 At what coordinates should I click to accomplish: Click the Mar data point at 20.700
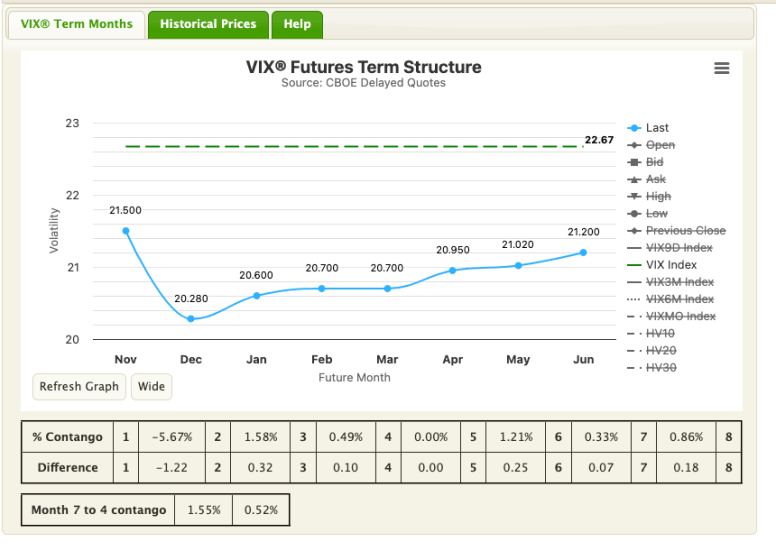pyautogui.click(x=388, y=289)
